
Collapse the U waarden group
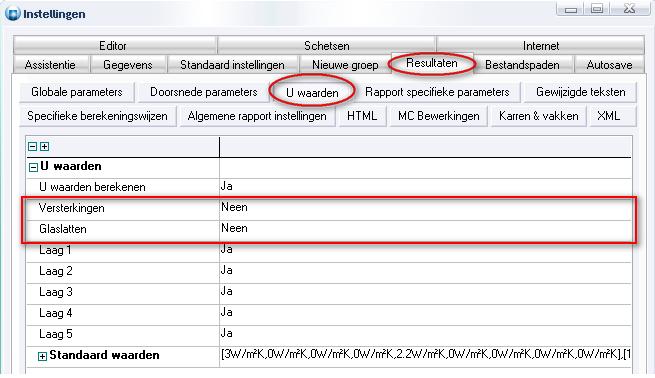33,167
